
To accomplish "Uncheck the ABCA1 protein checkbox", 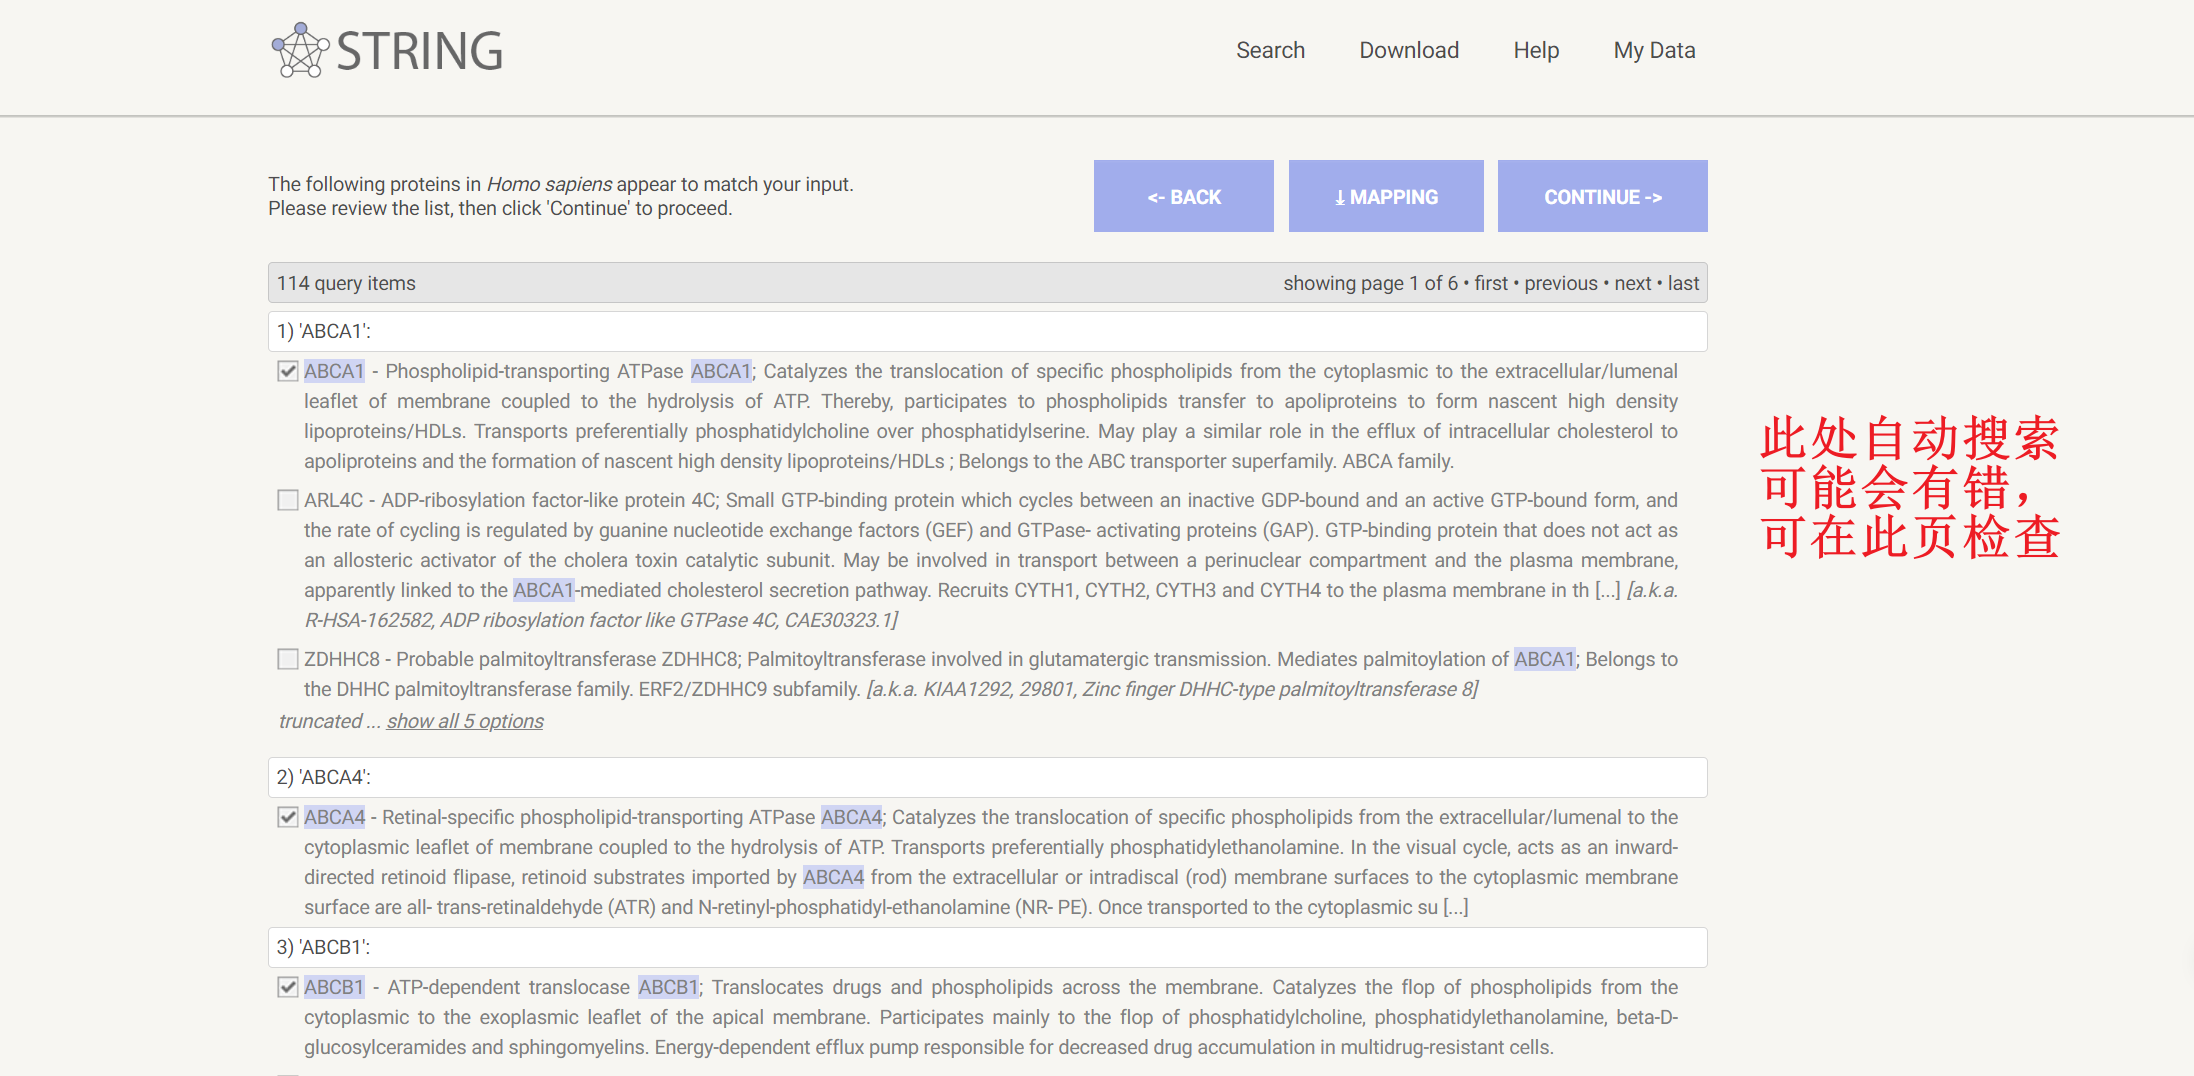I will (288, 371).
